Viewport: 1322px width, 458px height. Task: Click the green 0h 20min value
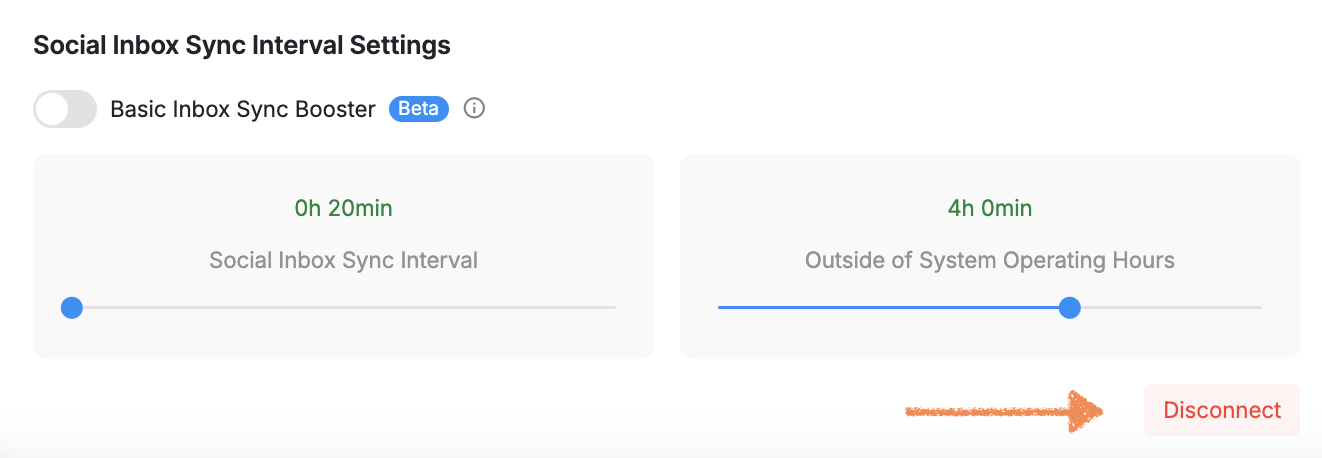click(343, 209)
